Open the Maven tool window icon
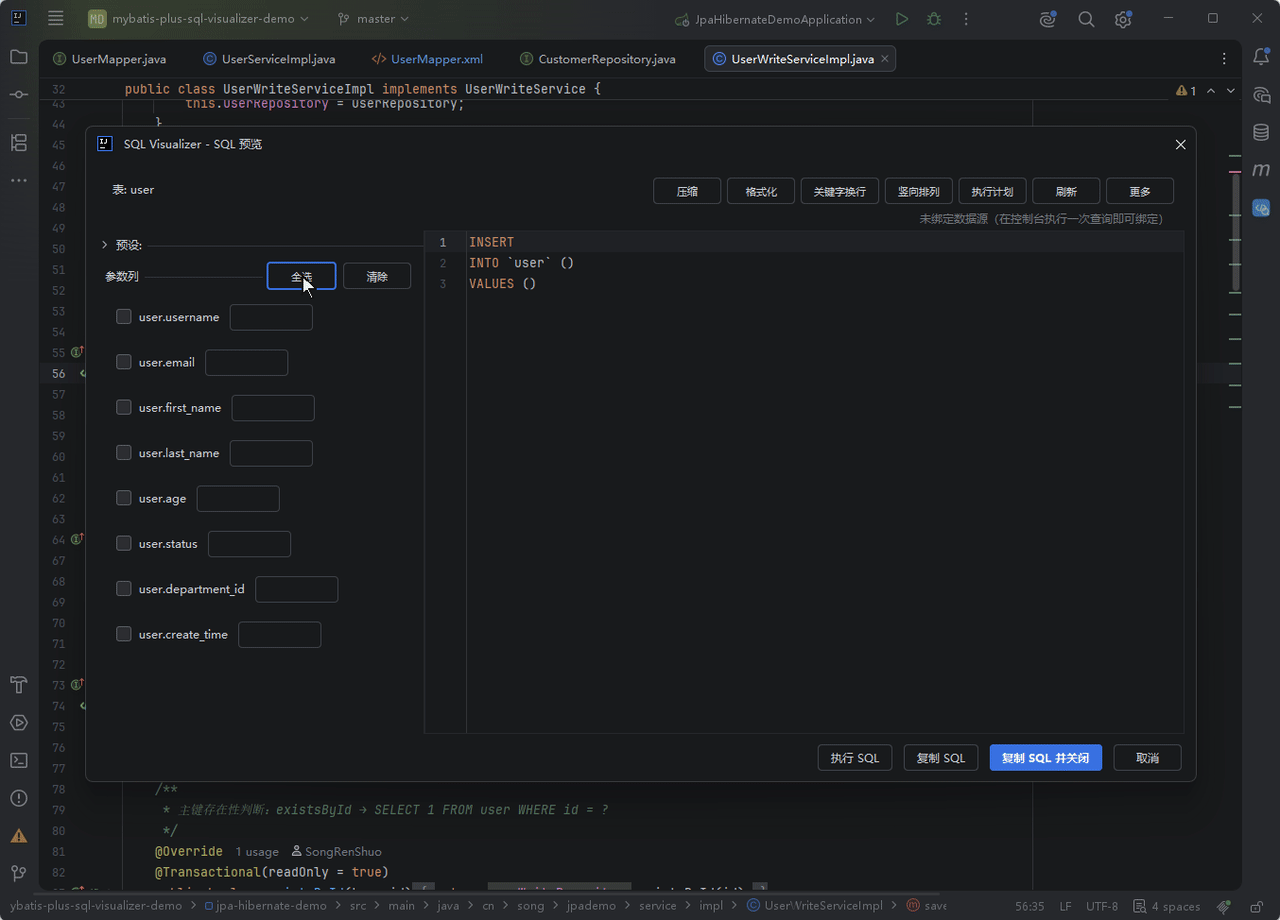The image size is (1280, 920). [1261, 170]
